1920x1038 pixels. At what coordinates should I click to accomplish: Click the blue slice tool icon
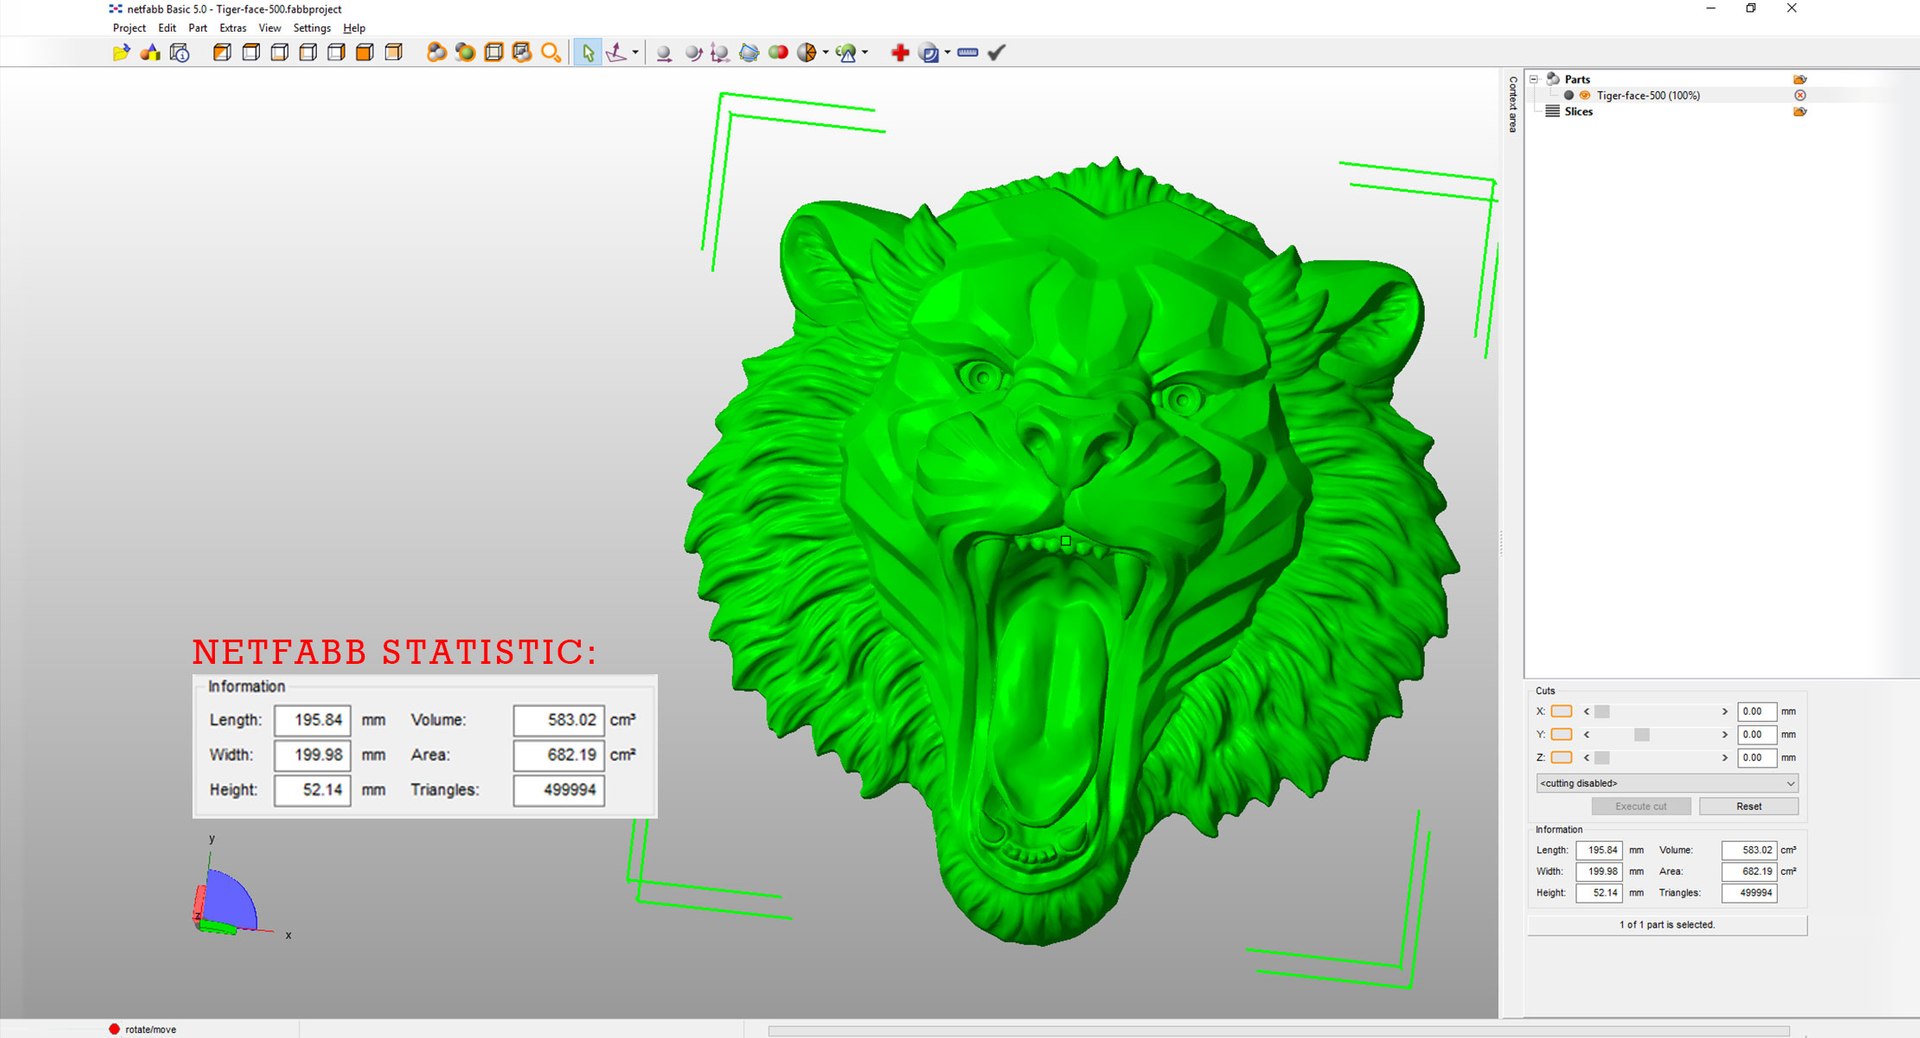coord(929,53)
